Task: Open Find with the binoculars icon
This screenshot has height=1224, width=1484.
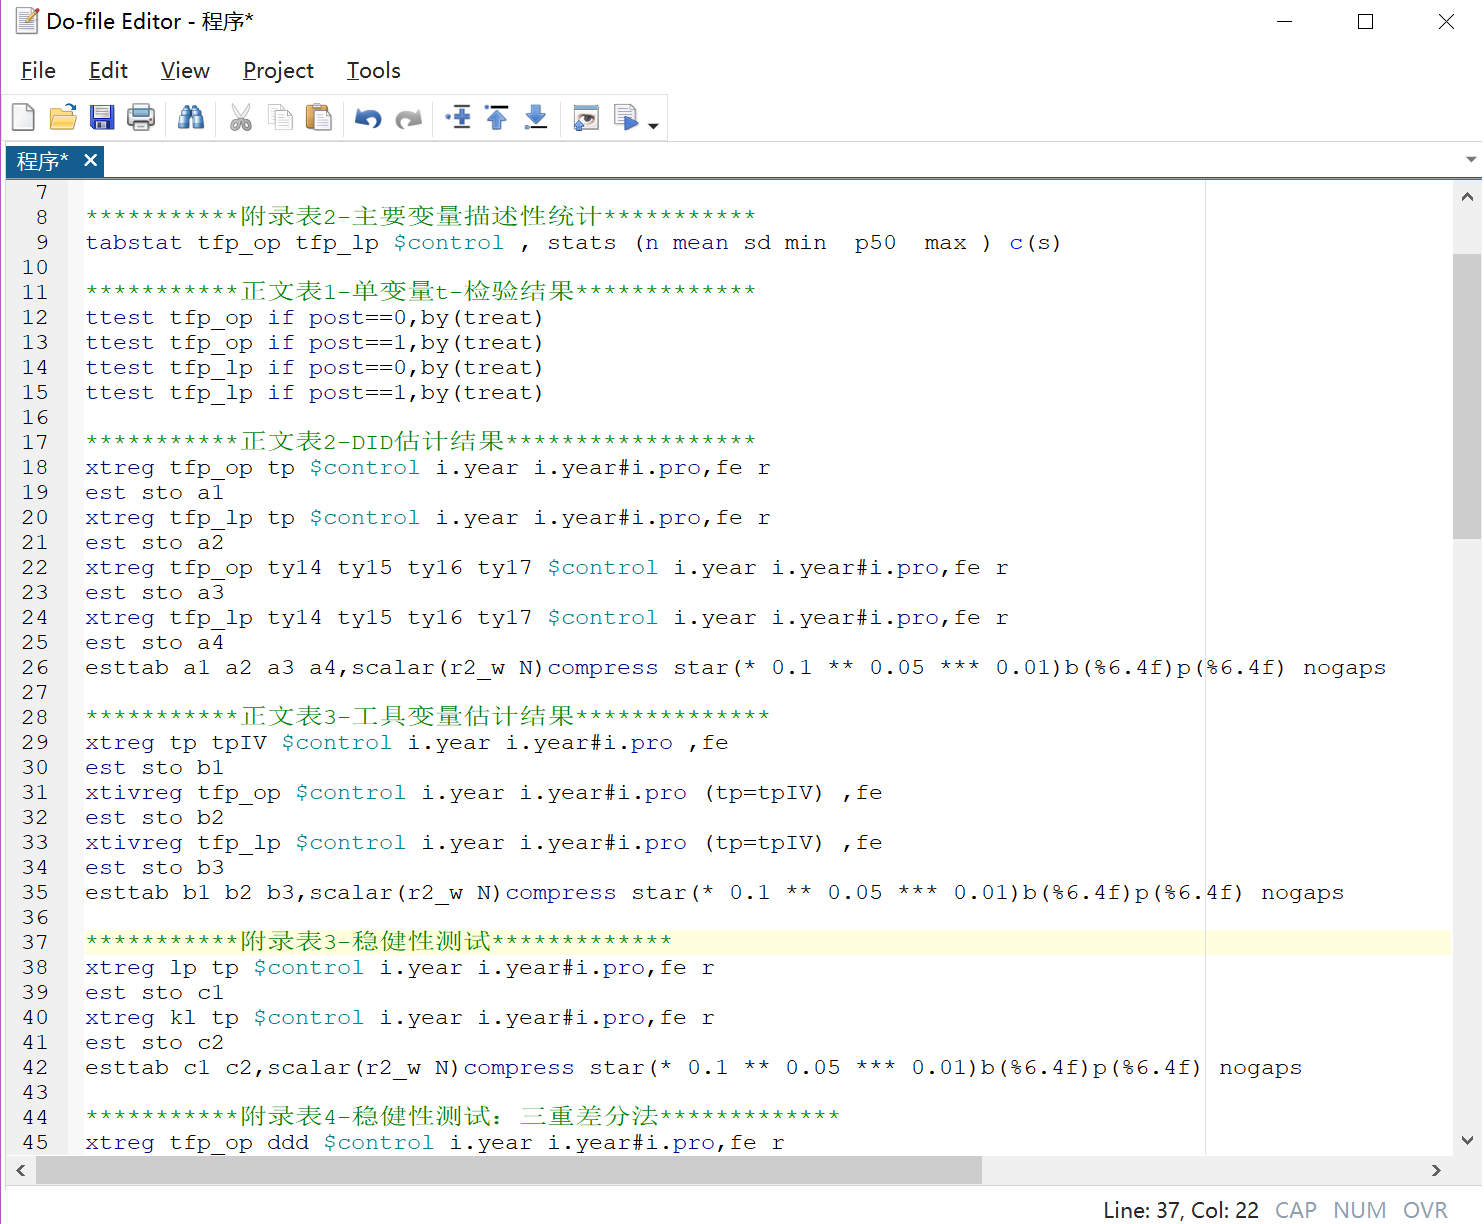Action: click(x=191, y=118)
